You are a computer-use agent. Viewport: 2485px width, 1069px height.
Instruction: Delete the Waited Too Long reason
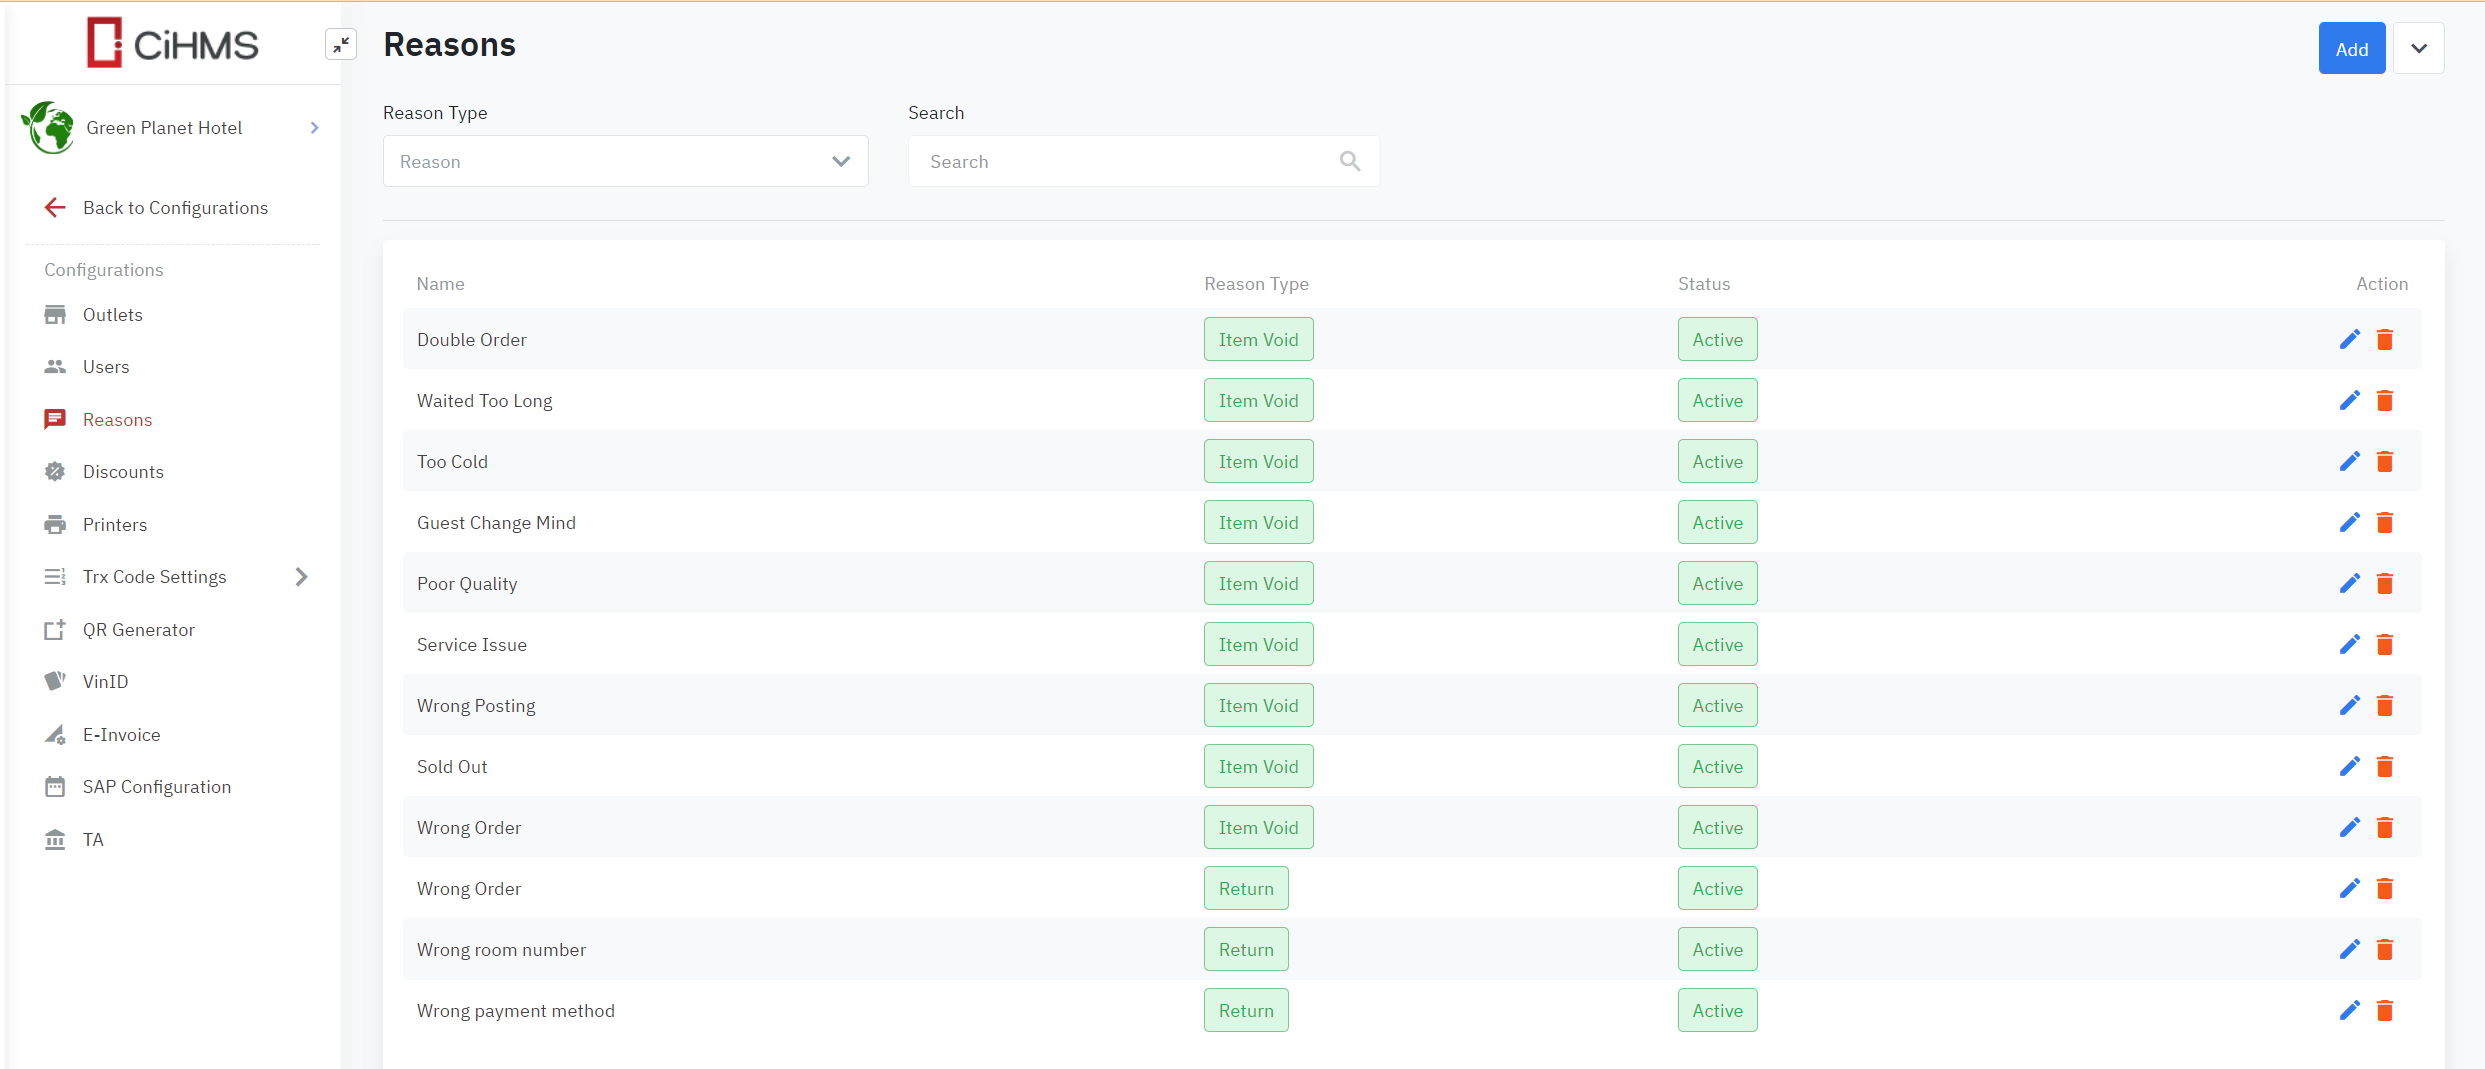pyautogui.click(x=2384, y=401)
